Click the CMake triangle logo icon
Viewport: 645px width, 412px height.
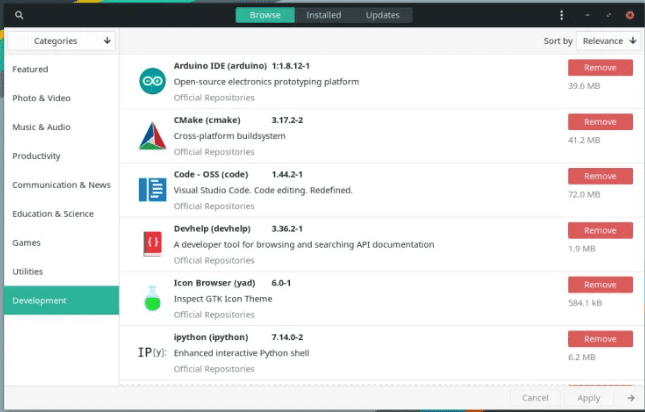153,136
